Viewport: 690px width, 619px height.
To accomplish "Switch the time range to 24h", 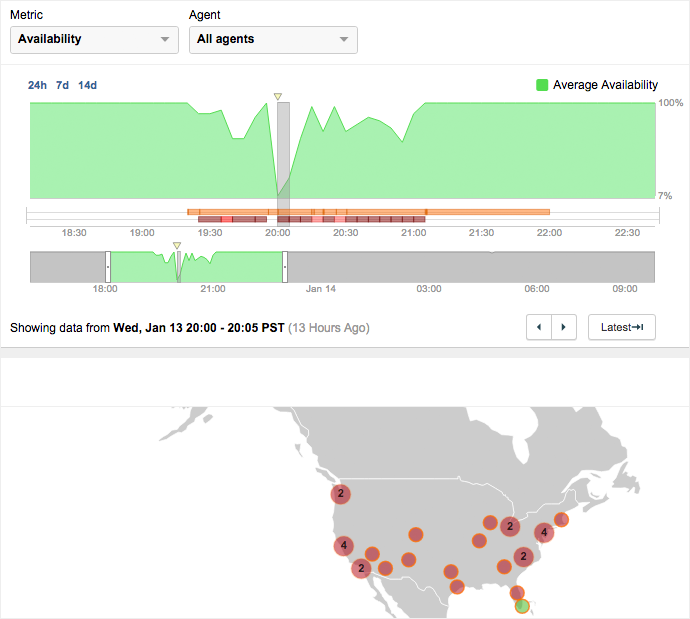I will 37,85.
